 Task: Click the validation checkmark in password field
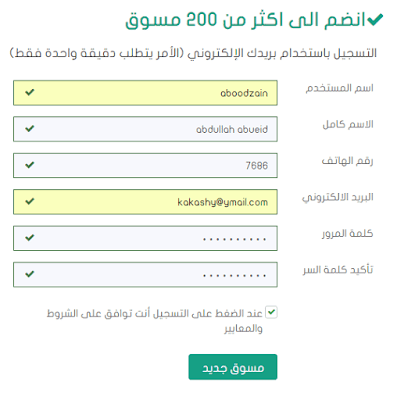(x=30, y=238)
